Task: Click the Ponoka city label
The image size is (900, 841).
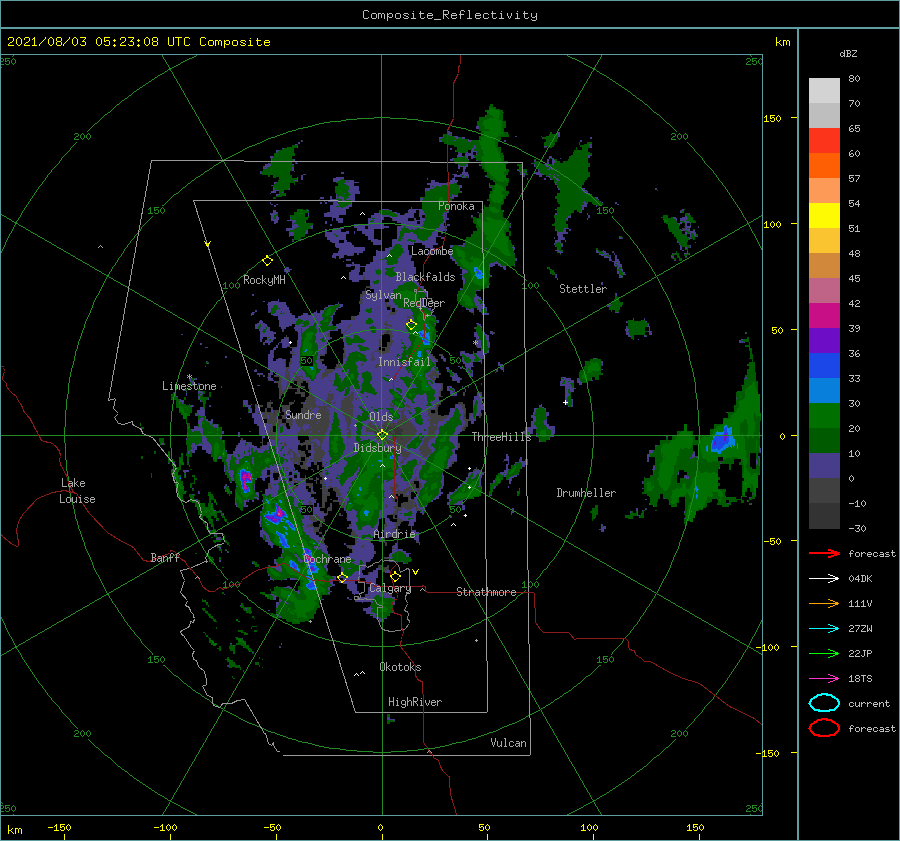Action: pyautogui.click(x=456, y=206)
